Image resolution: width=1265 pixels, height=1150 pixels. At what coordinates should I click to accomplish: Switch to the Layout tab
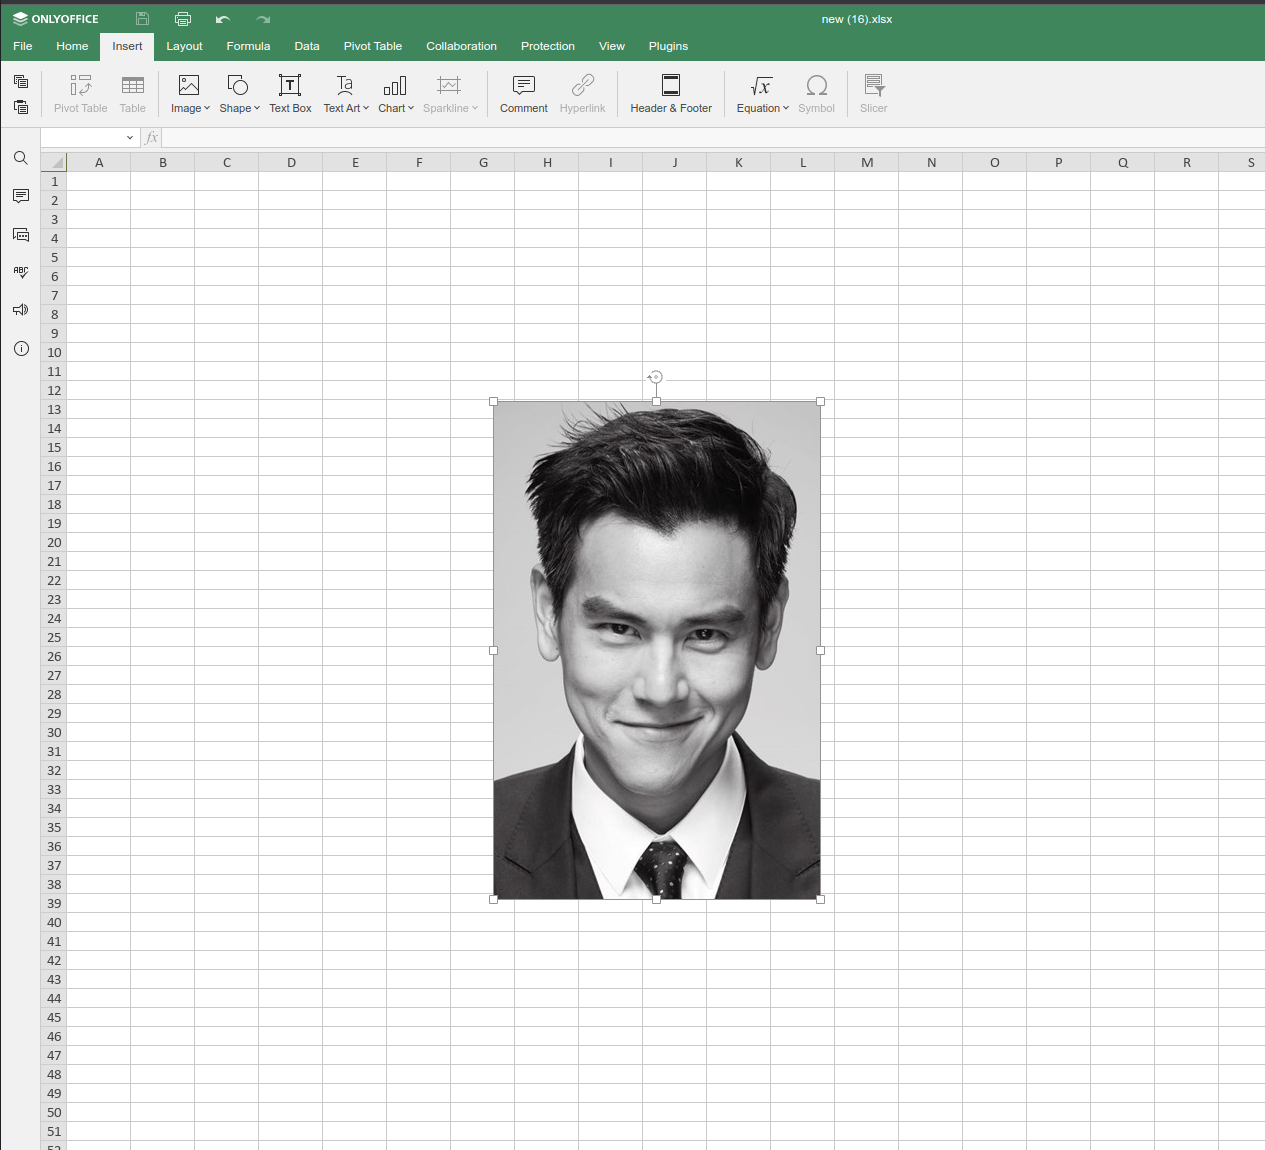coord(184,46)
